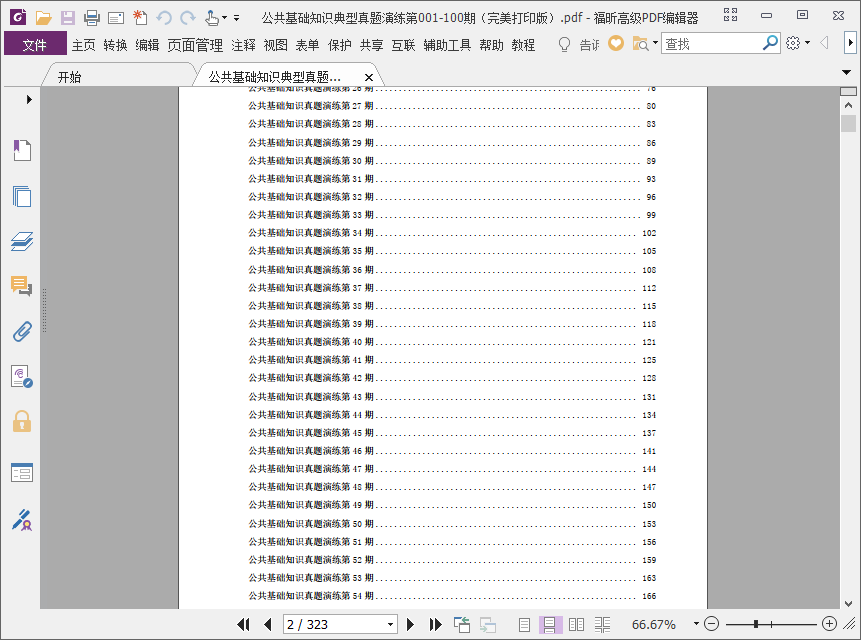Screen dimensions: 861x640
Task: Click the 查找 search field
Action: click(711, 43)
